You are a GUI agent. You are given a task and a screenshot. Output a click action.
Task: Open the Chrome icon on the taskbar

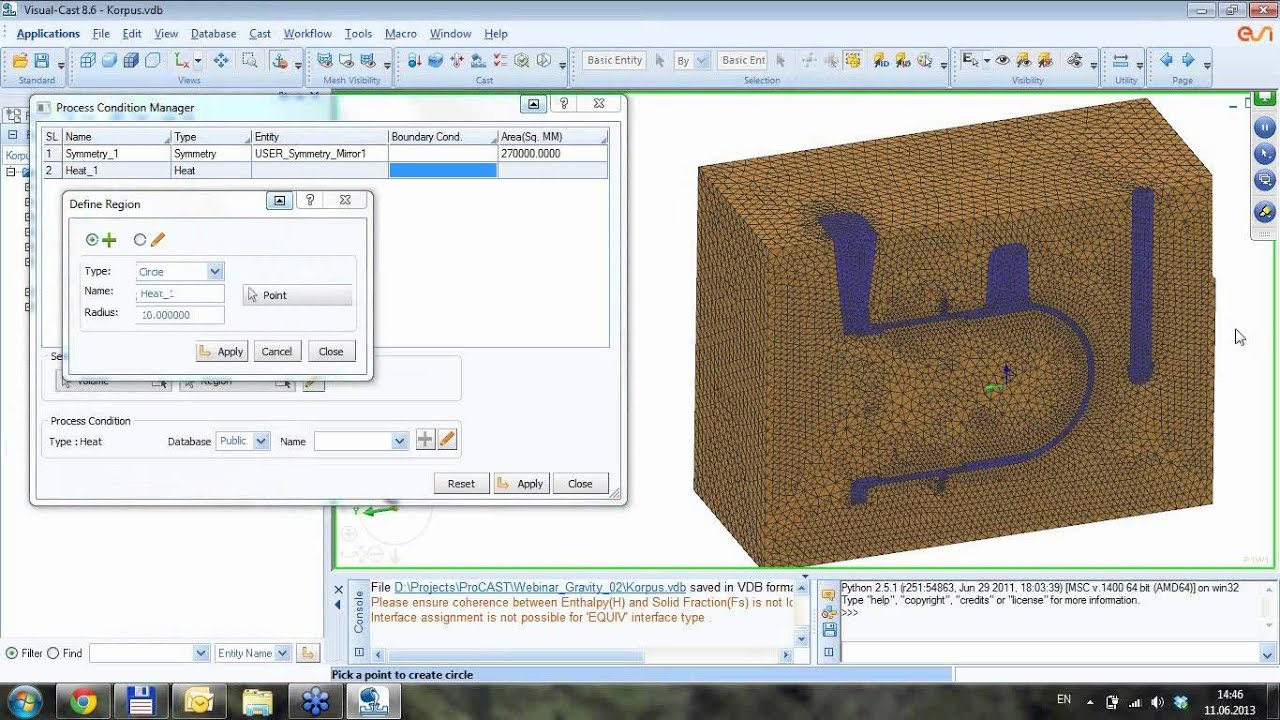click(83, 702)
